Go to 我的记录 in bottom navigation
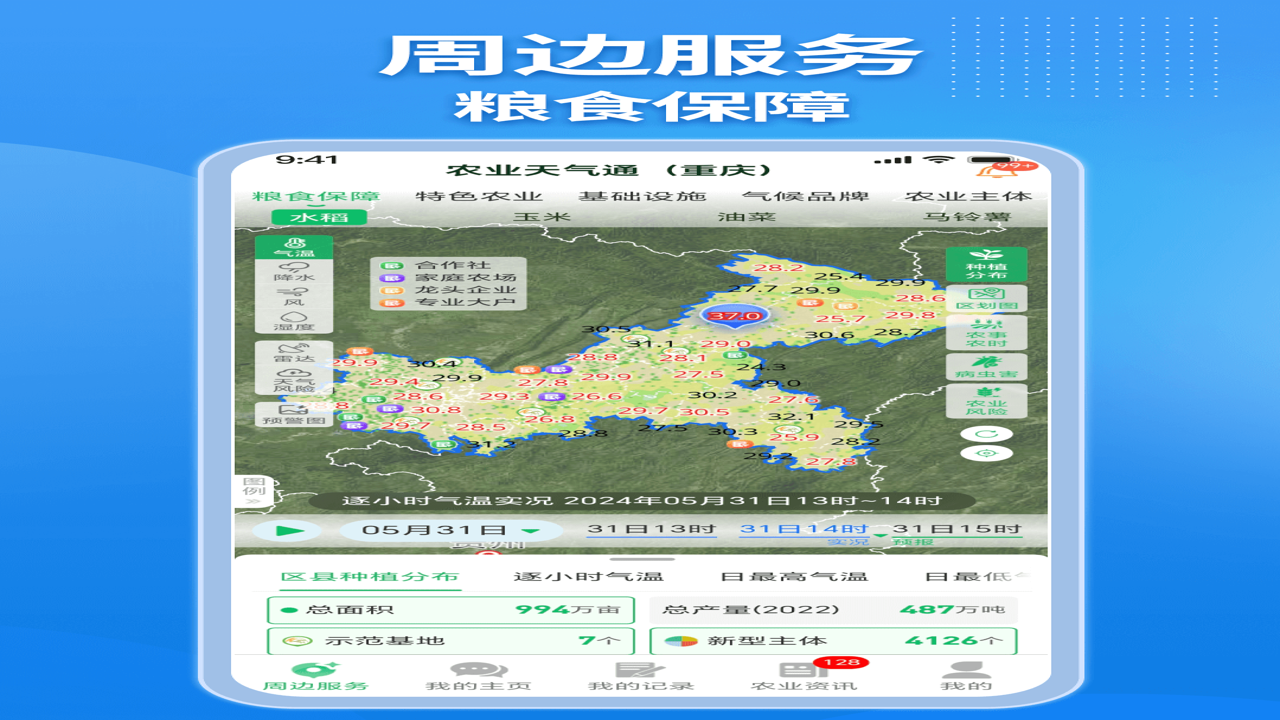Image resolution: width=1280 pixels, height=720 pixels. [x=641, y=677]
